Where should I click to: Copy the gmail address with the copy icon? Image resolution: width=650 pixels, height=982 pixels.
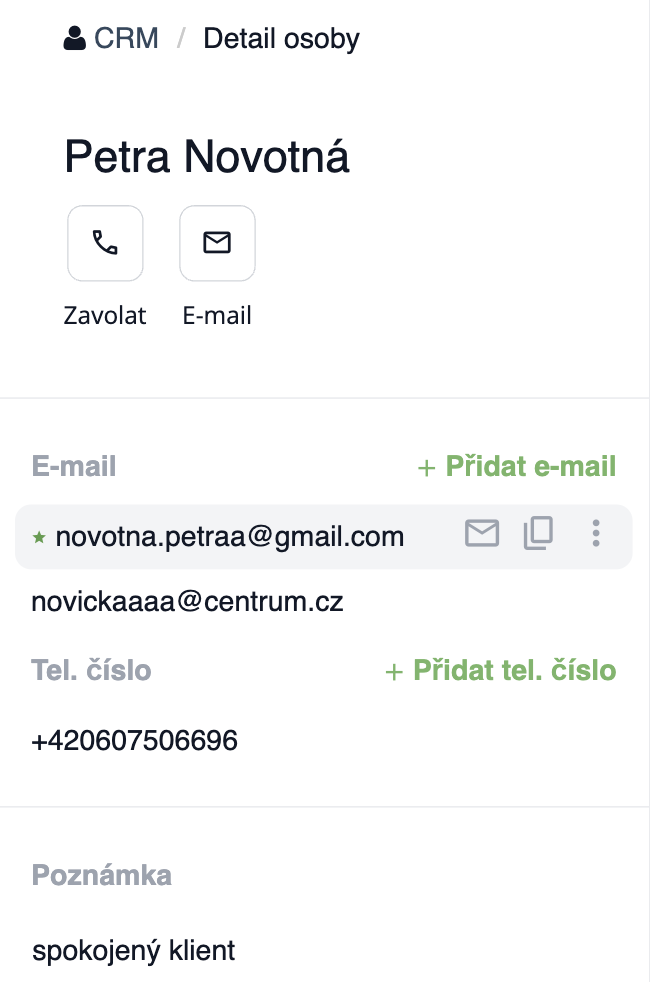[x=538, y=535]
